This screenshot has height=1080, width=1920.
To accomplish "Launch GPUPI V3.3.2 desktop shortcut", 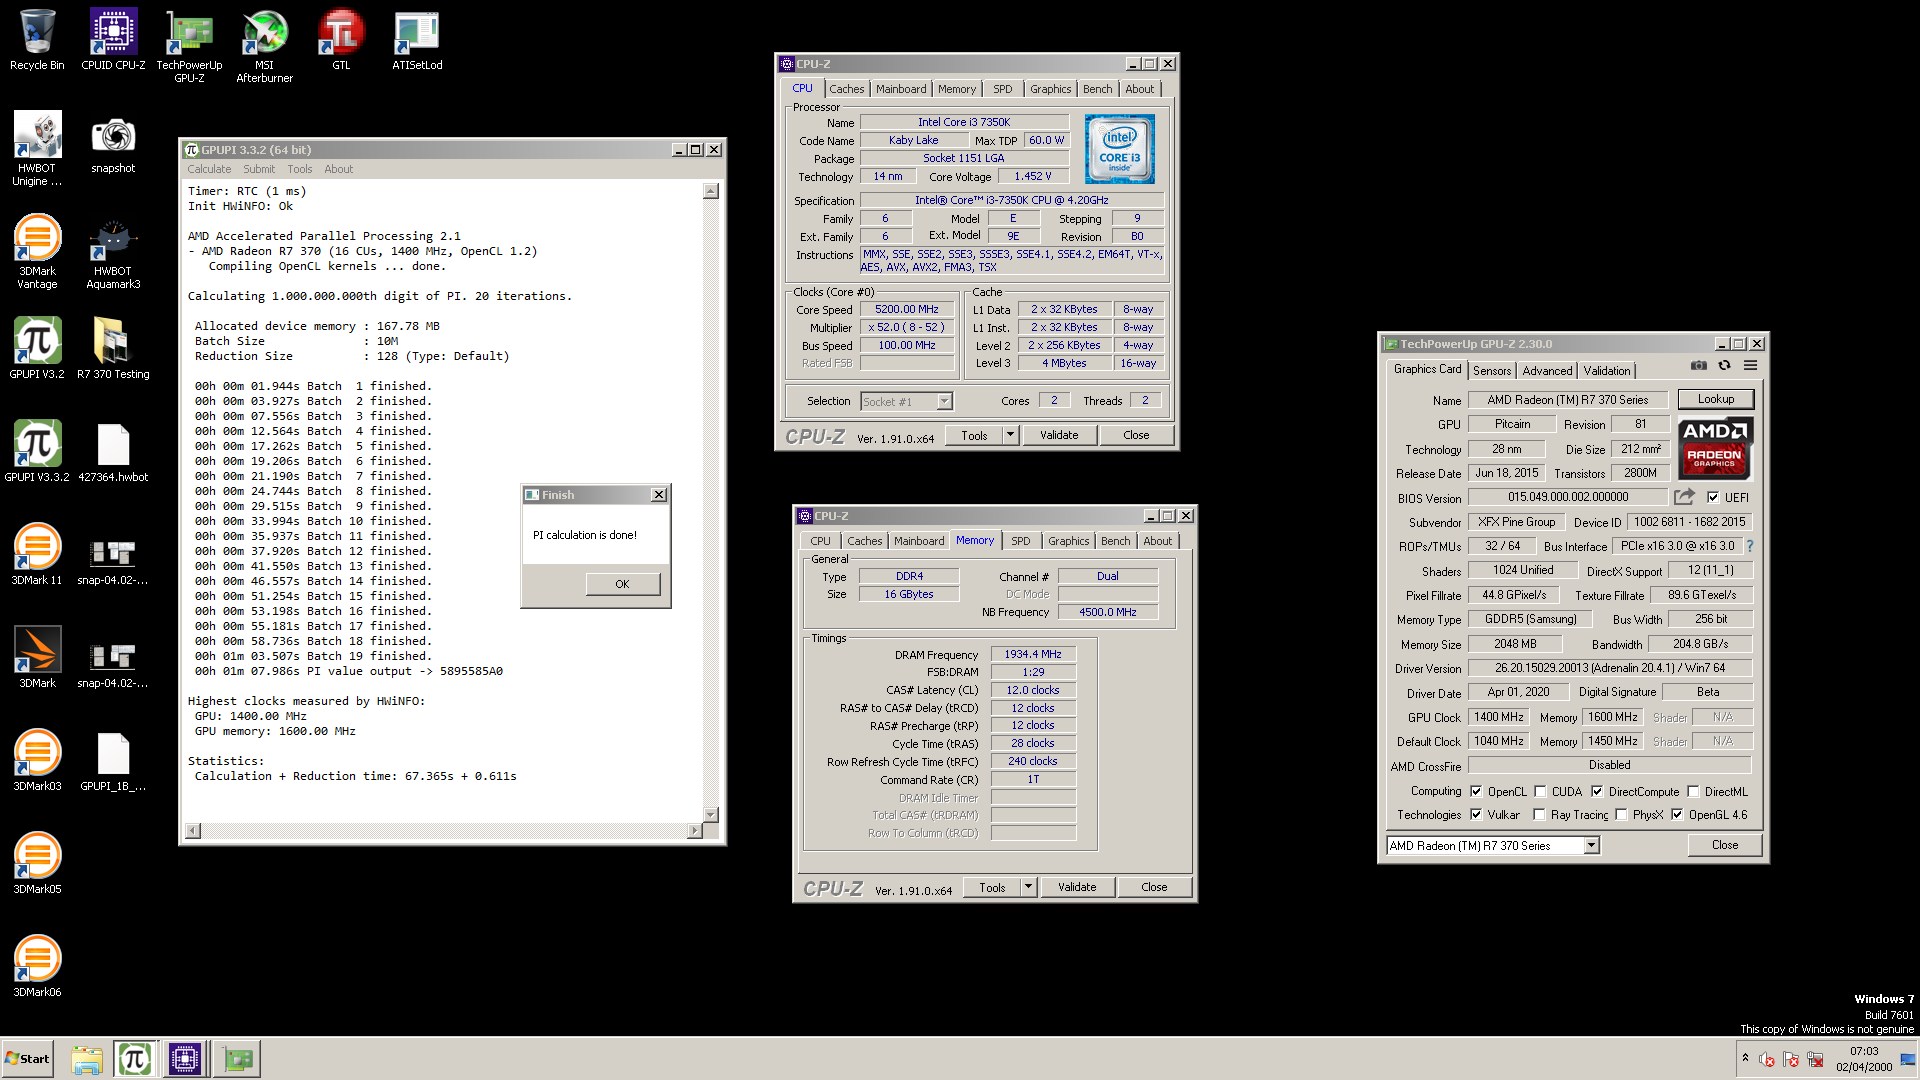I will [x=37, y=452].
